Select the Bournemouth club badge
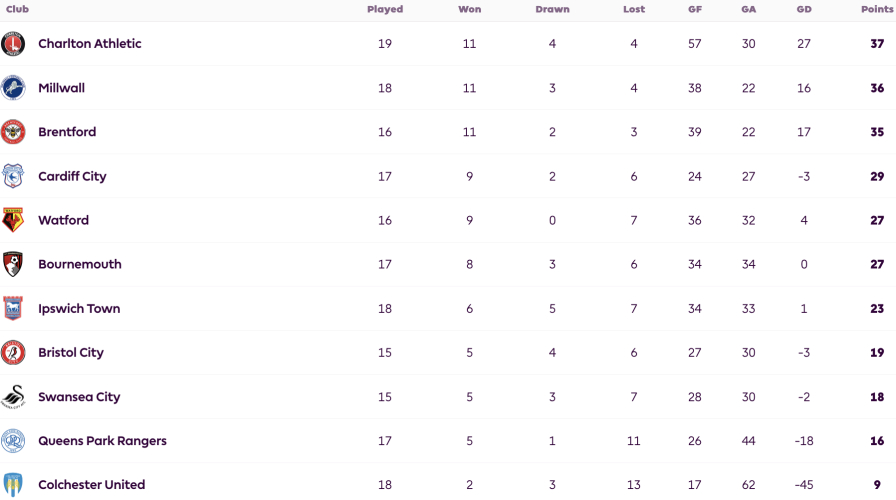 point(13,264)
